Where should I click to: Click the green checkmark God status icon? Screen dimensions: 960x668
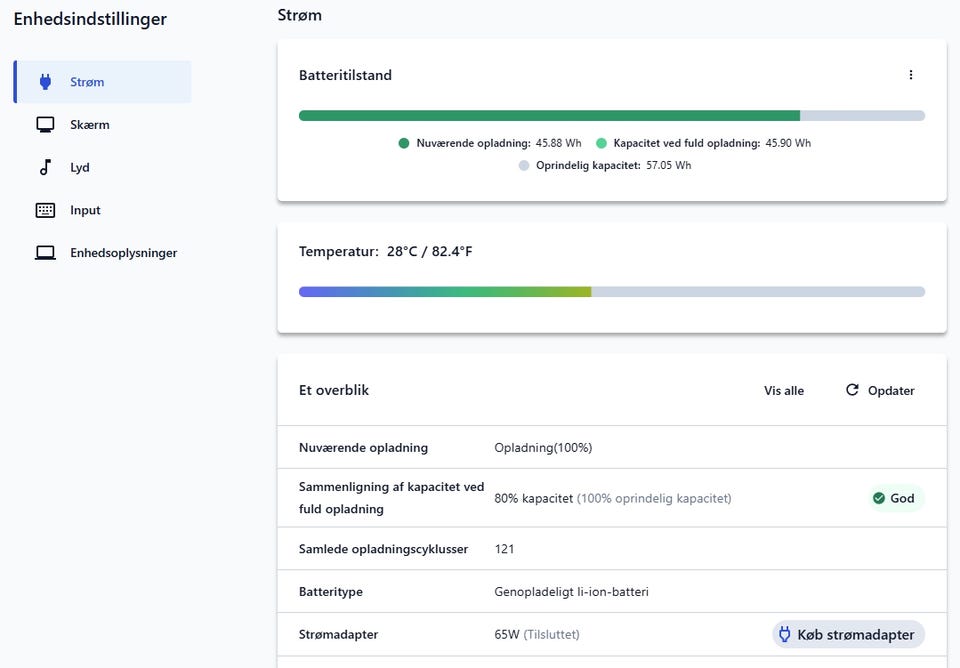click(x=879, y=498)
